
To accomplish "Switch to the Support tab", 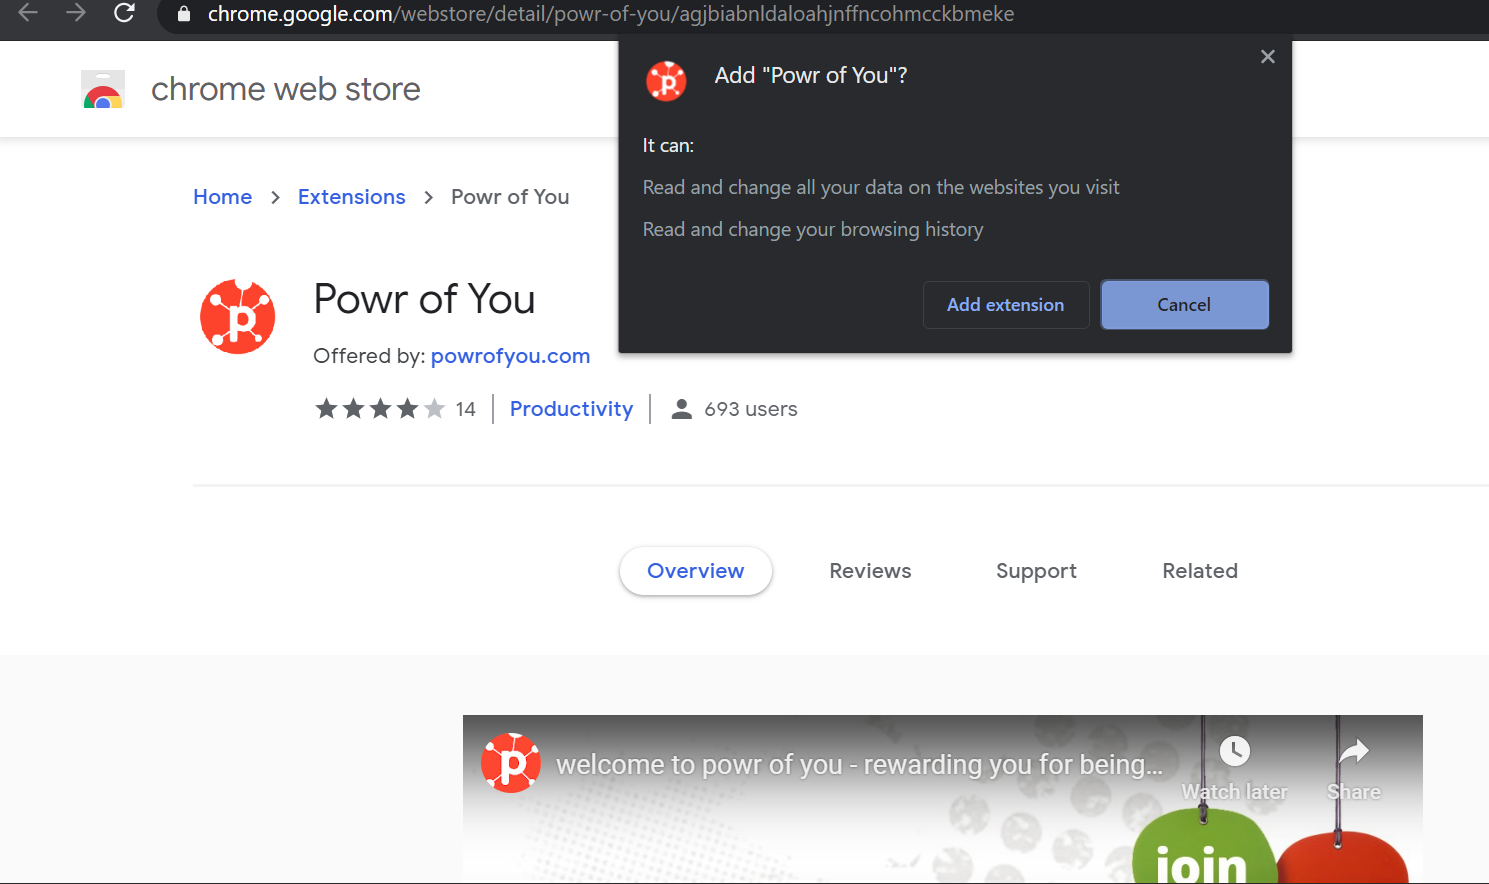I will 1036,571.
